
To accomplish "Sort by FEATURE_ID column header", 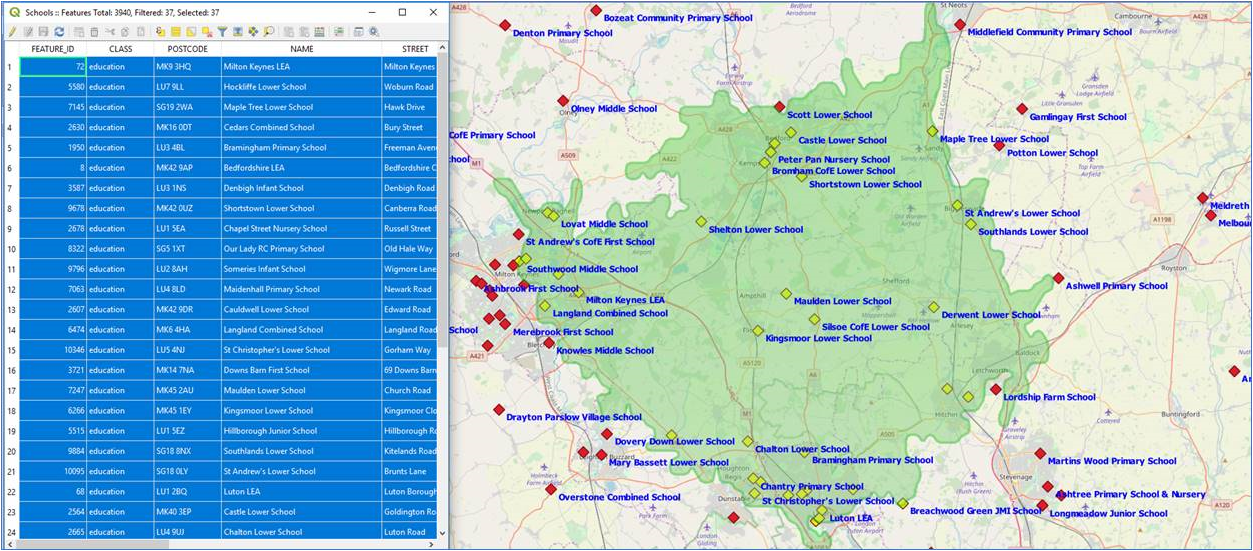I will point(53,48).
